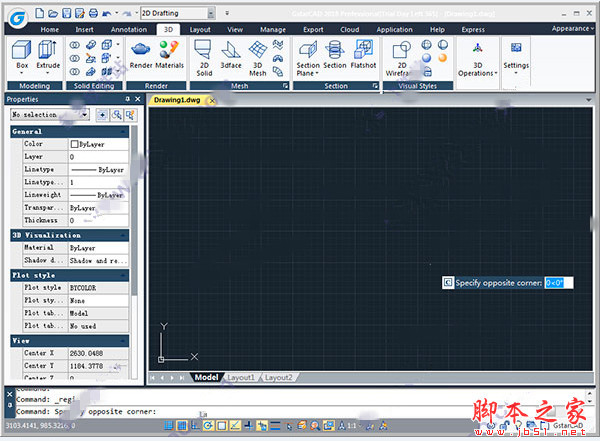Click the Section Plane tool

(308, 58)
